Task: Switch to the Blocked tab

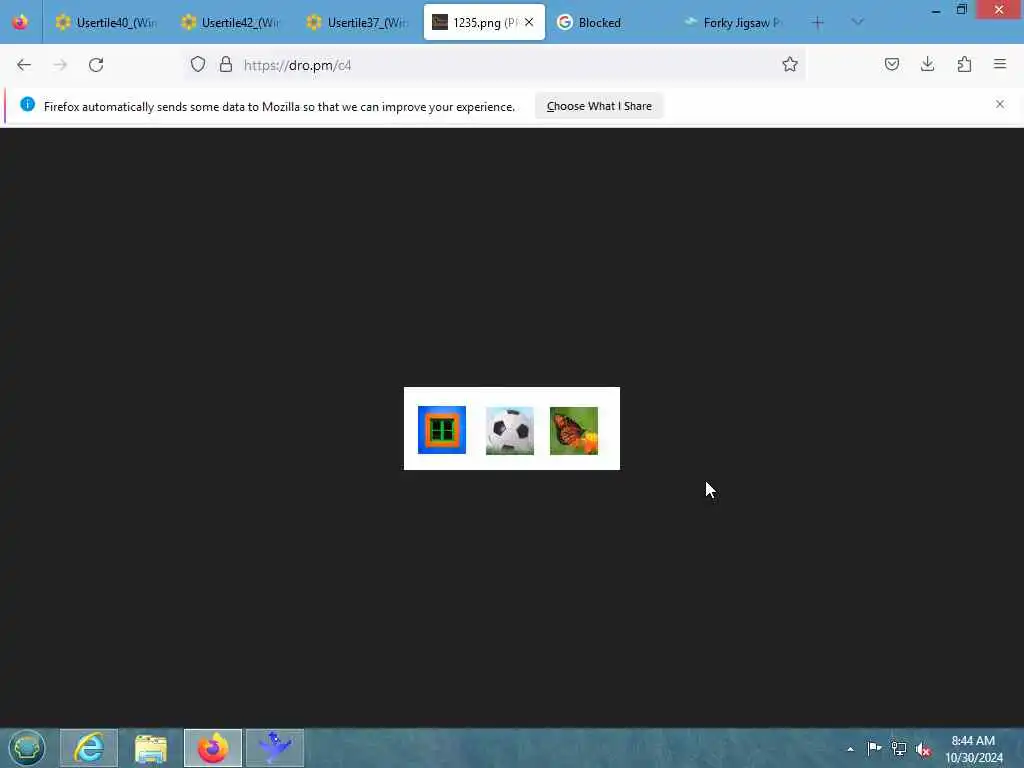Action: point(609,22)
